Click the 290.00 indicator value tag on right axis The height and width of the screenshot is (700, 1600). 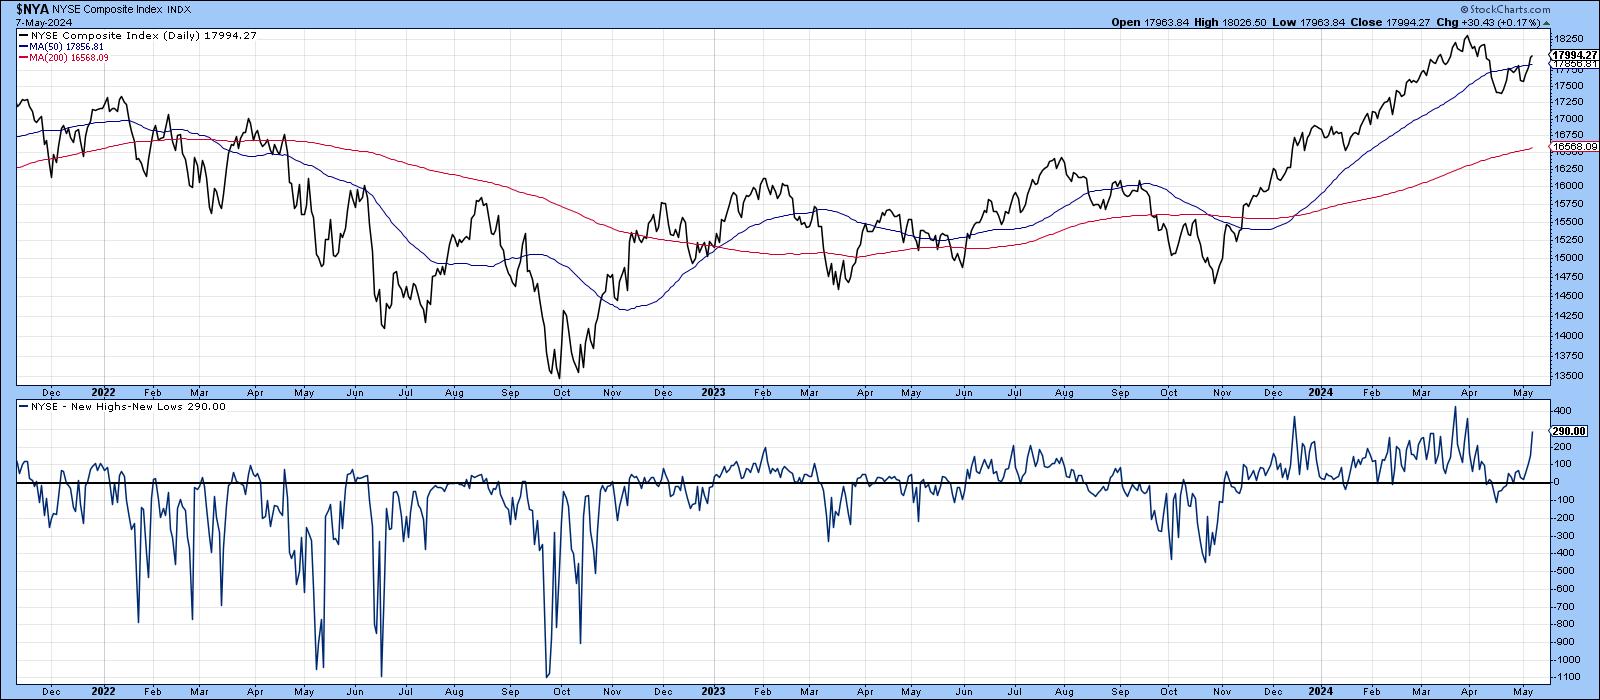[1568, 431]
